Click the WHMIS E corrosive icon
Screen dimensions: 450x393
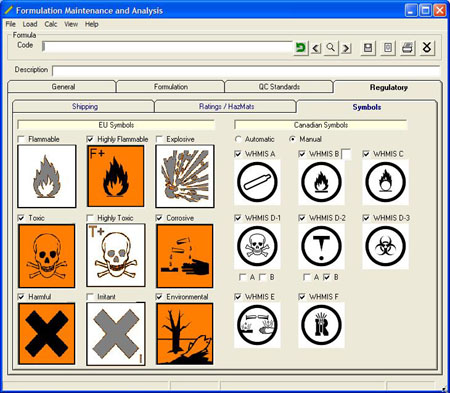pos(257,325)
